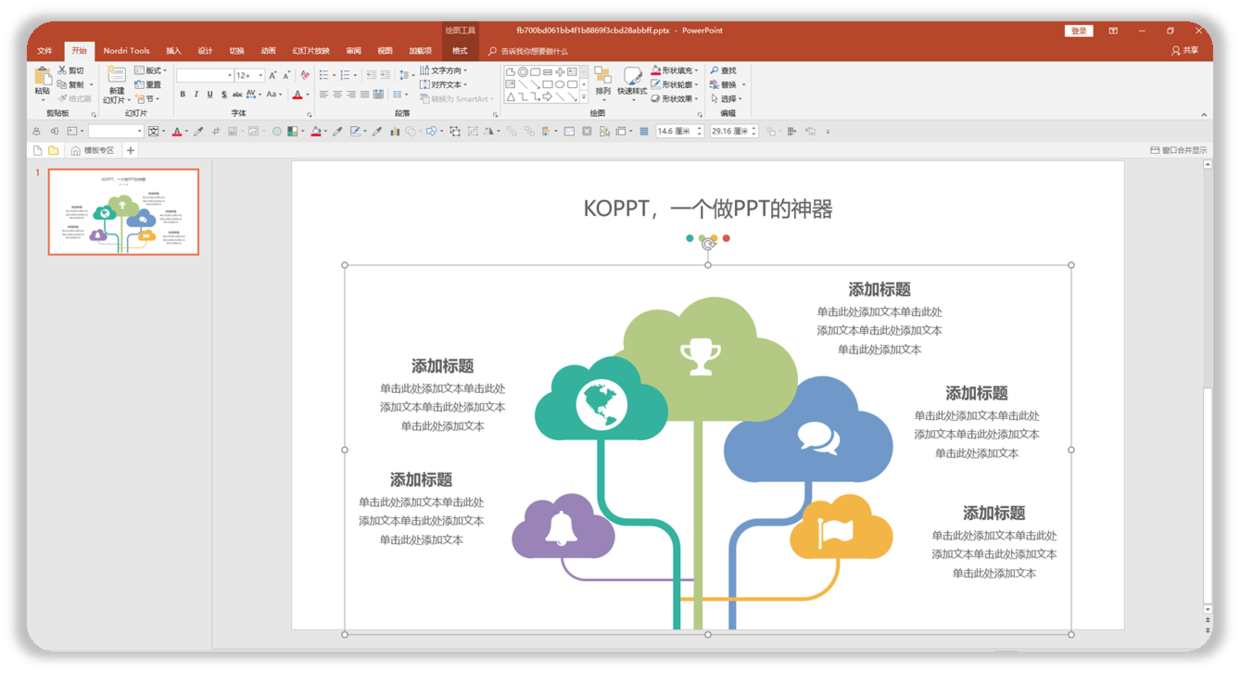Click Find (查找) magnifier
The image size is (1240, 673).
click(x=723, y=71)
